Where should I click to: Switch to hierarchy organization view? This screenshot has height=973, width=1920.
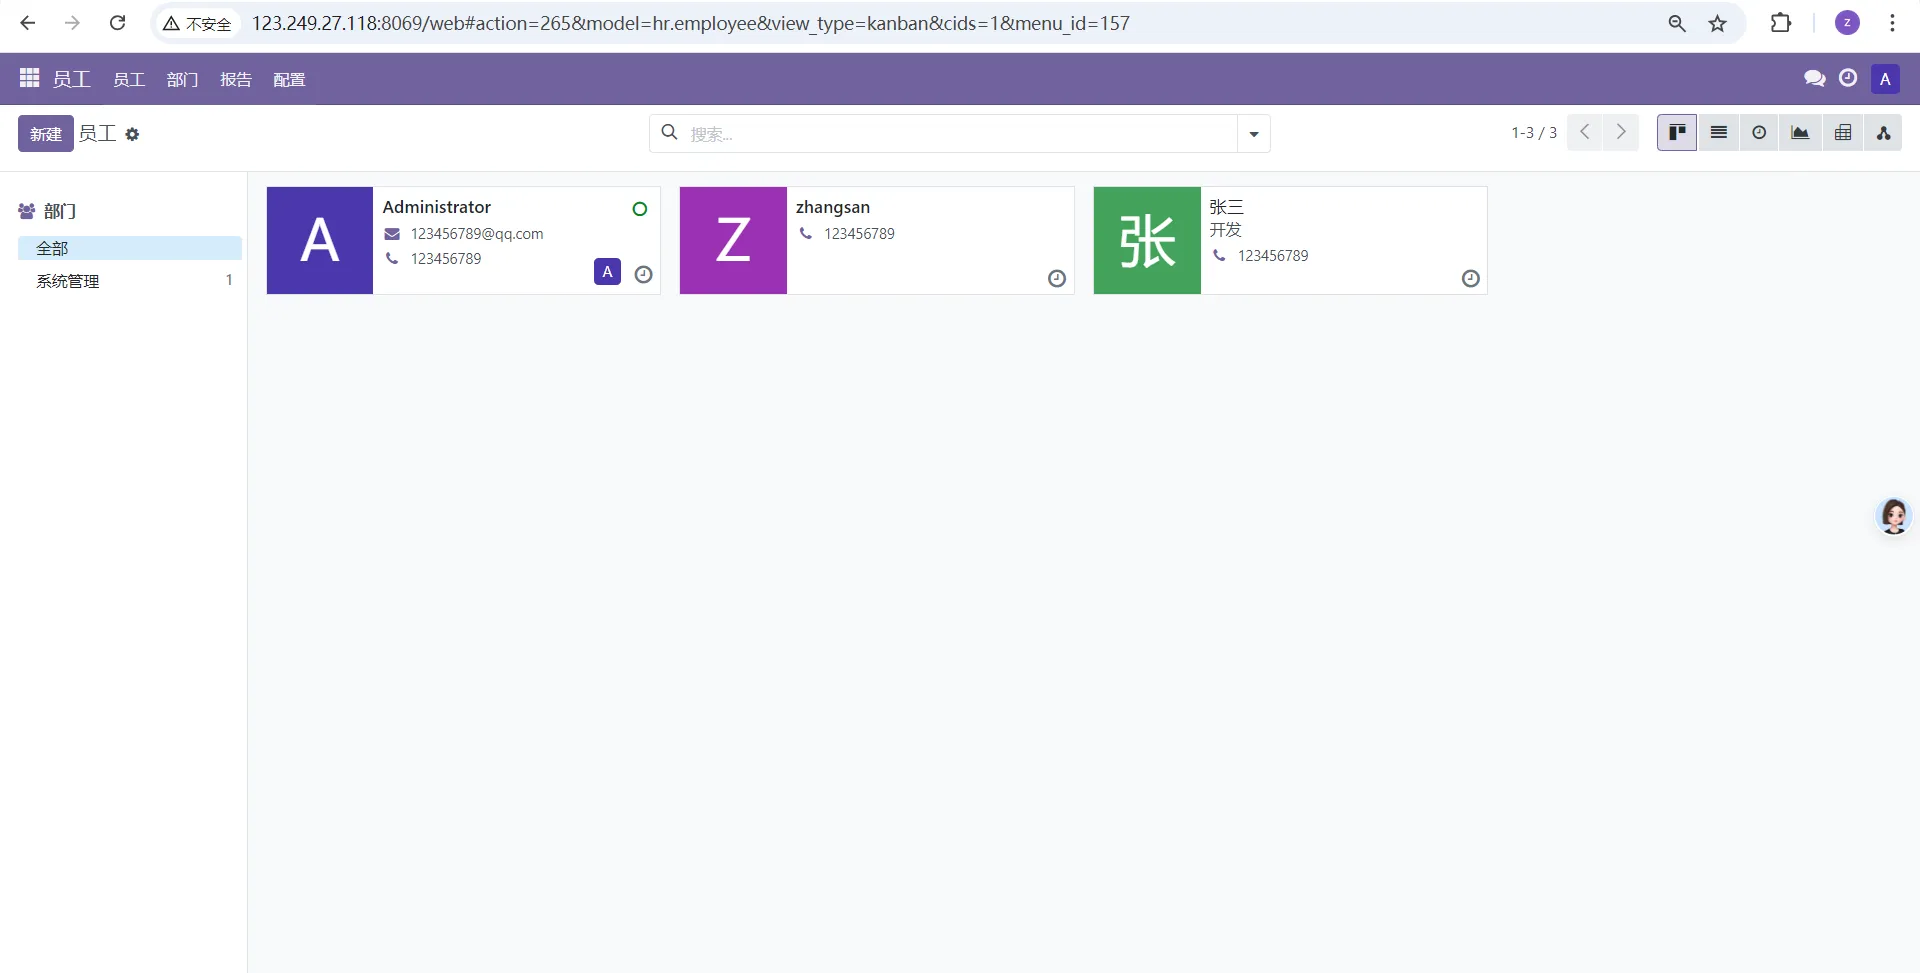[1883, 133]
